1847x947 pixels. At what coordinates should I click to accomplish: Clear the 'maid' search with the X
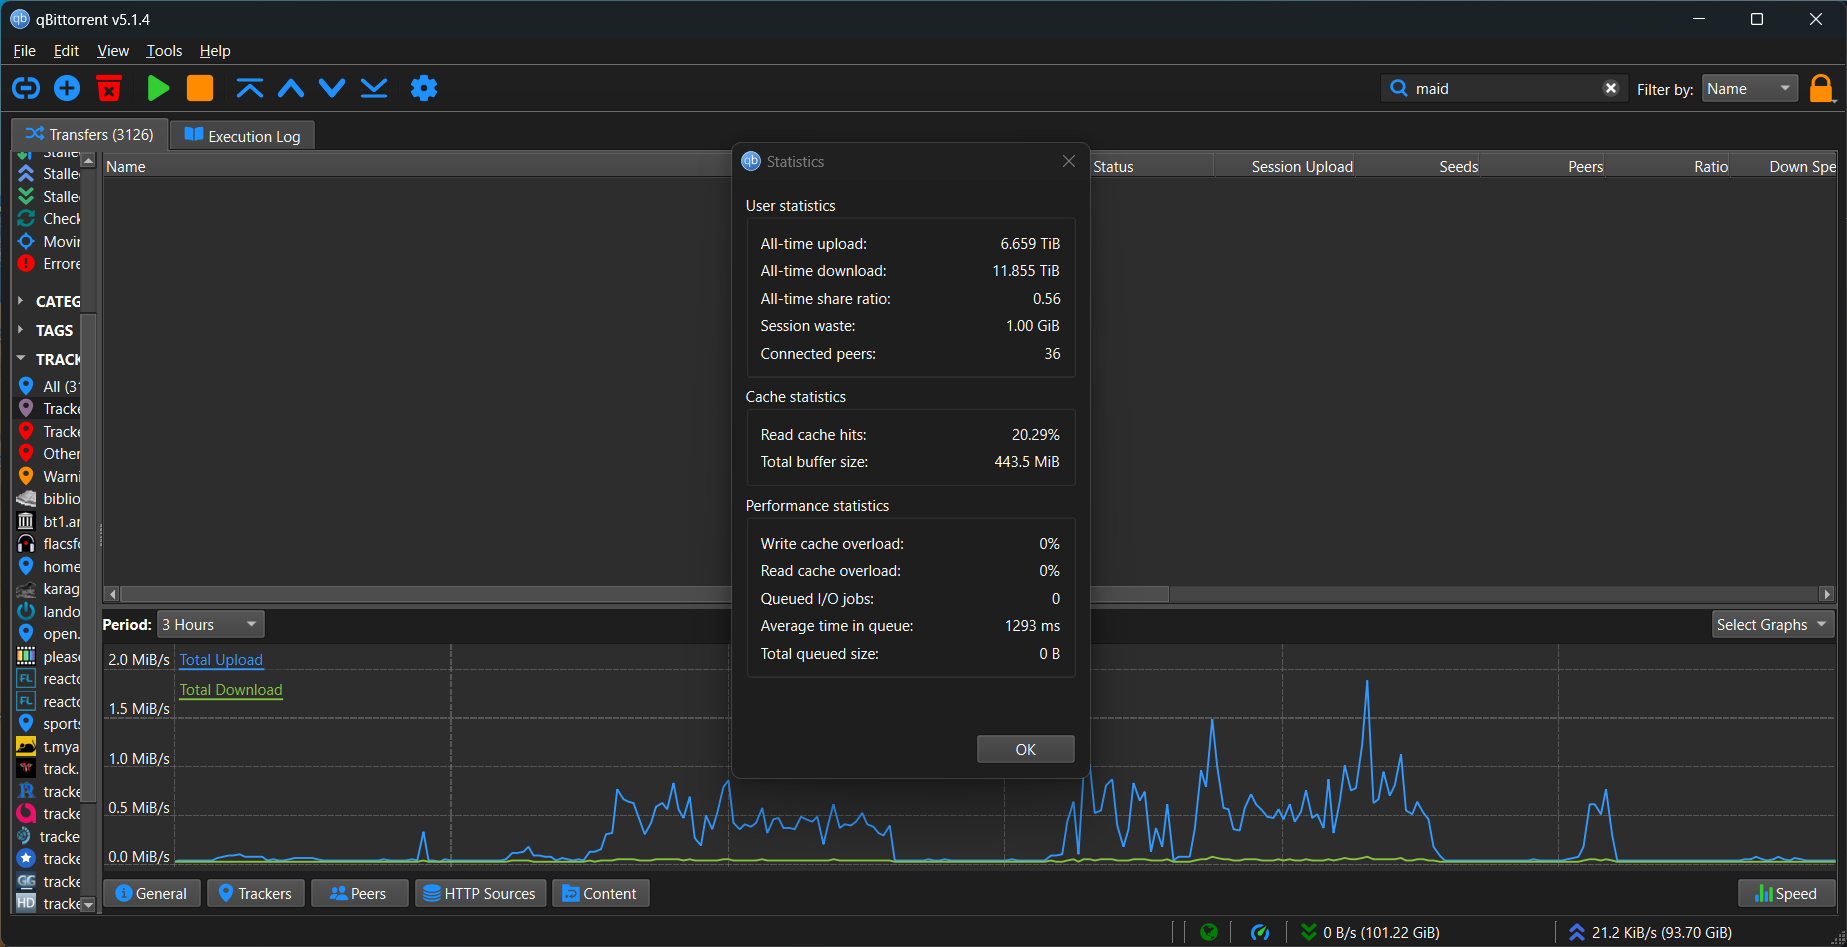click(x=1611, y=89)
